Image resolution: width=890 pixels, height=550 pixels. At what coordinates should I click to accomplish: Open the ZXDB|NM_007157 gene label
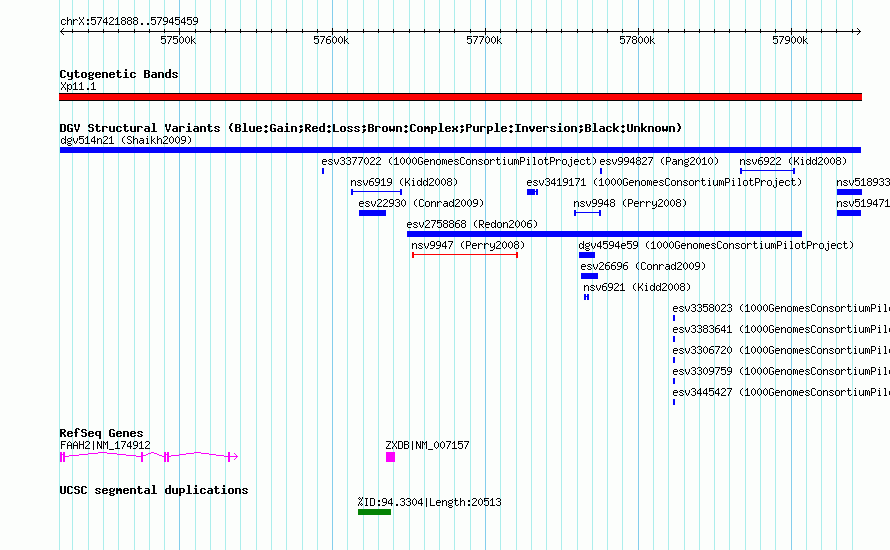click(x=427, y=446)
